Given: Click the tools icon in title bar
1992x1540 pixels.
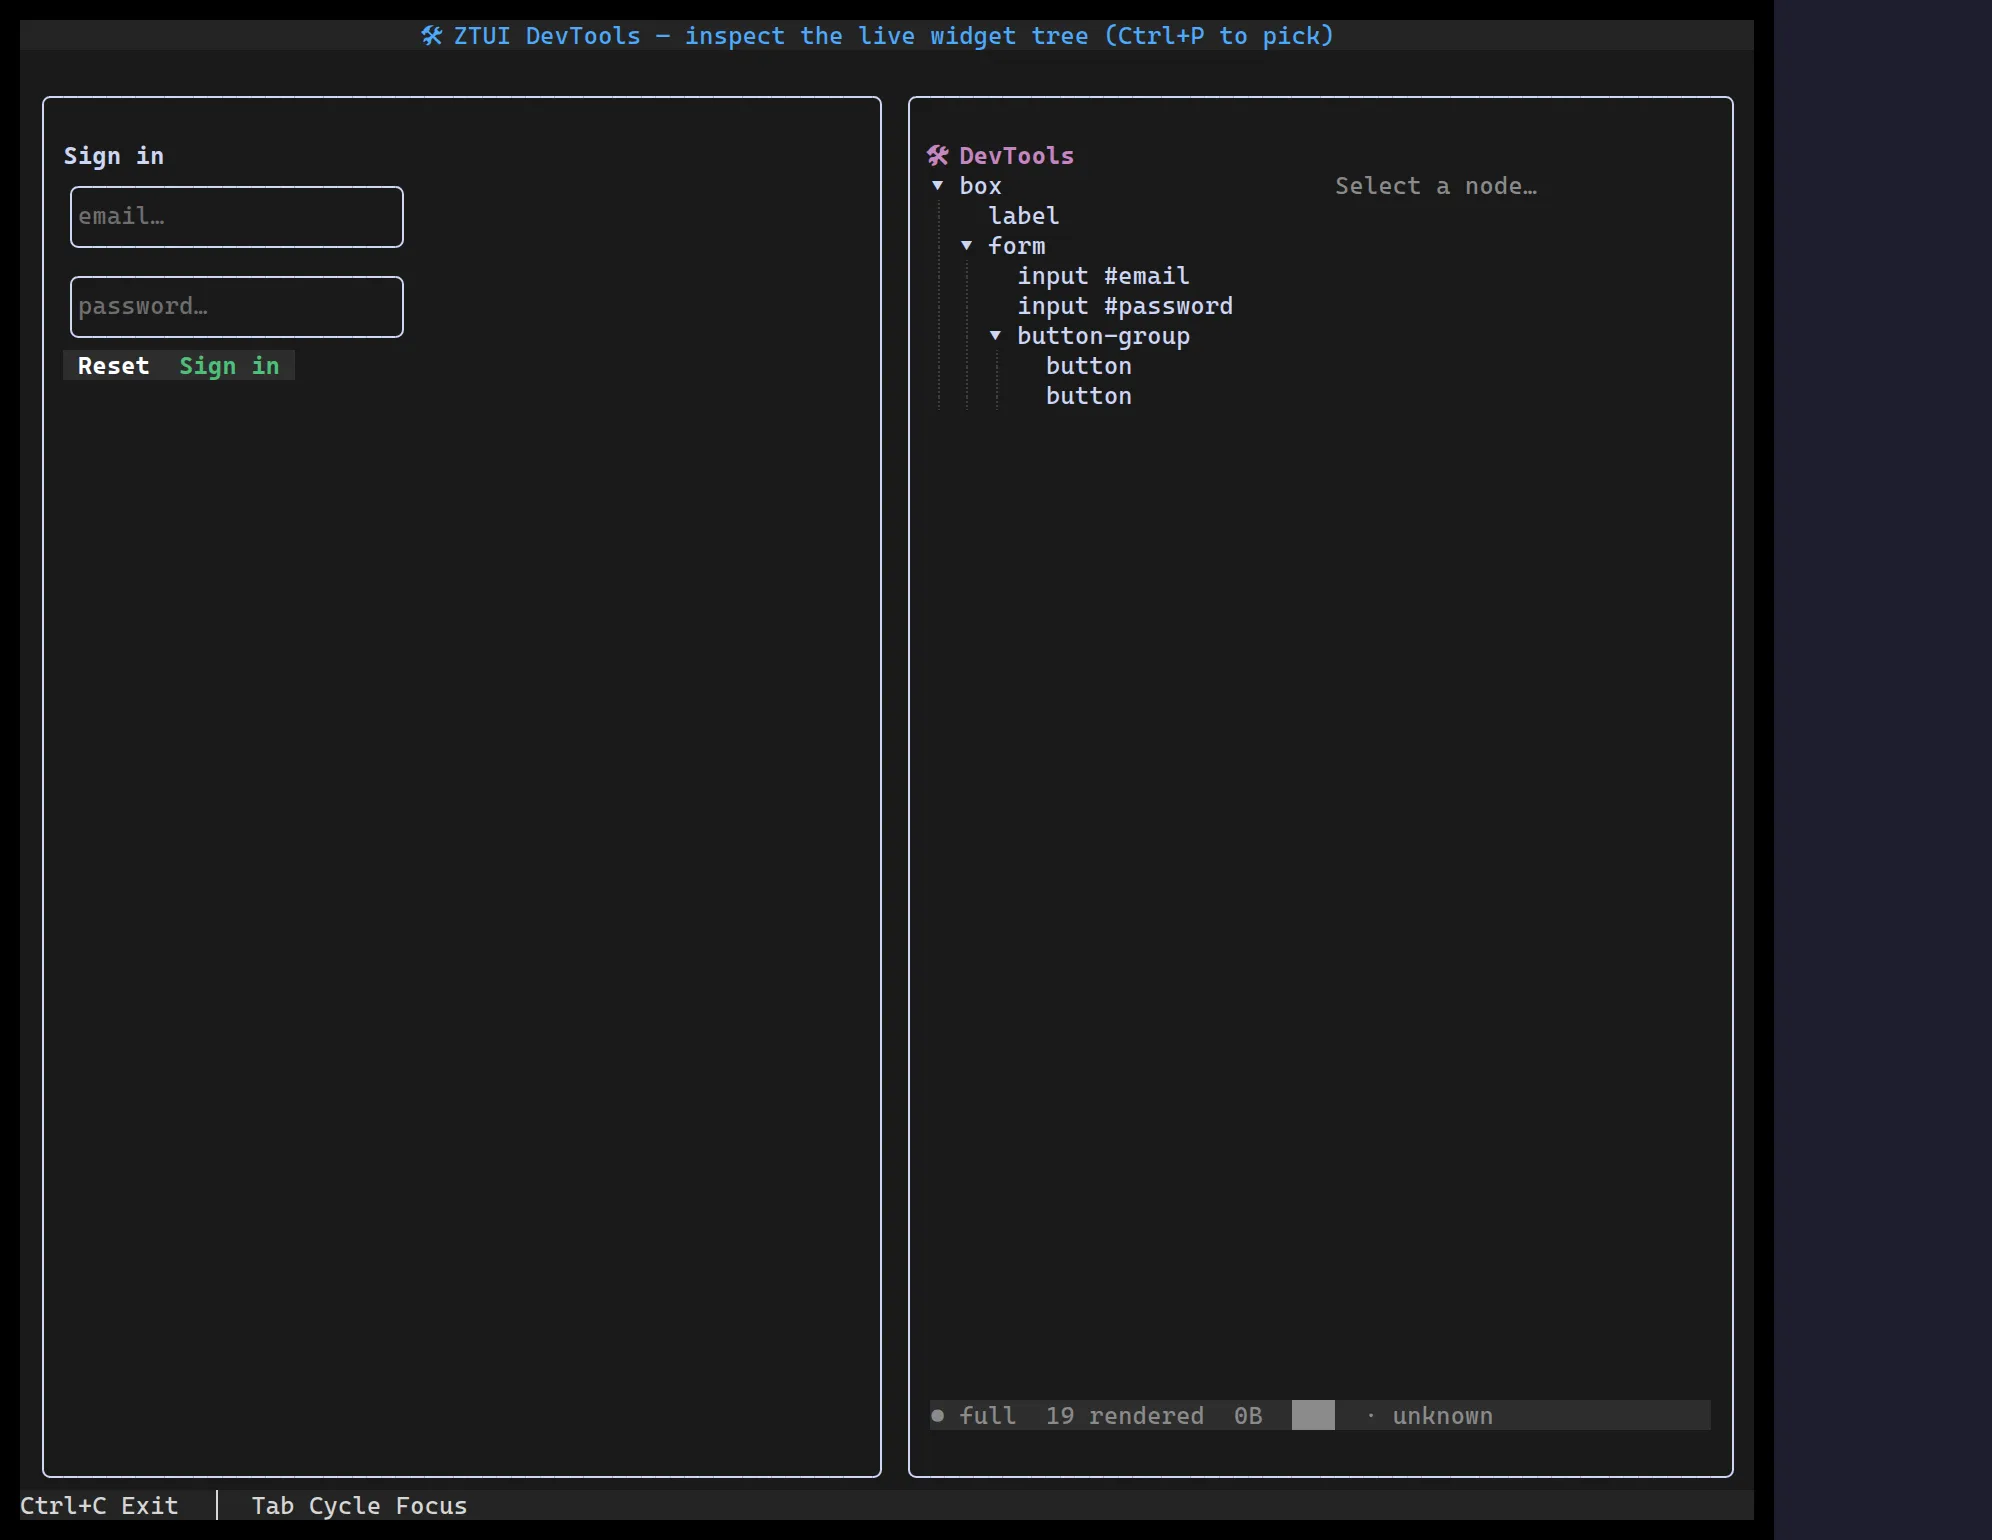Looking at the screenshot, I should tap(432, 36).
